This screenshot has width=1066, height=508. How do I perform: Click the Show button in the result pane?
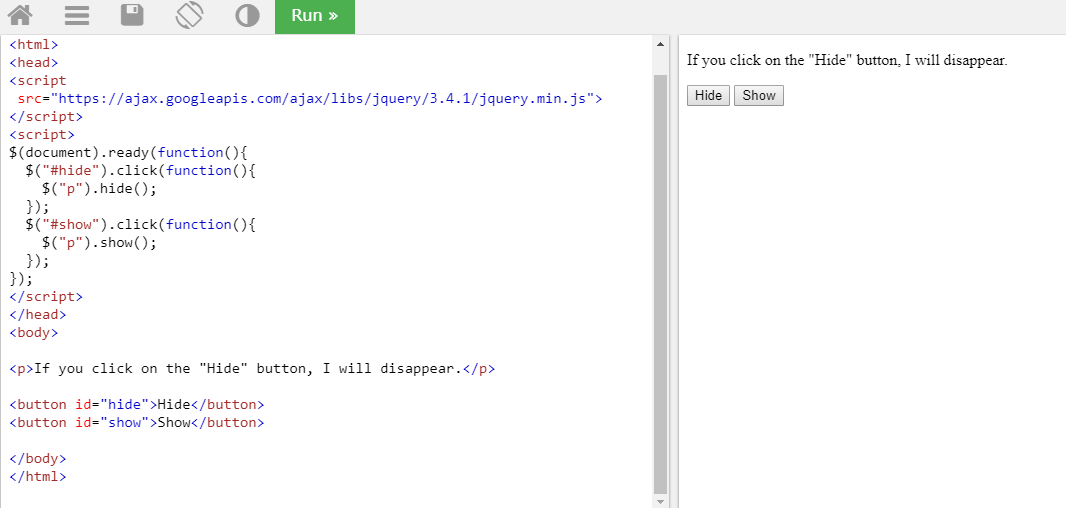point(759,95)
